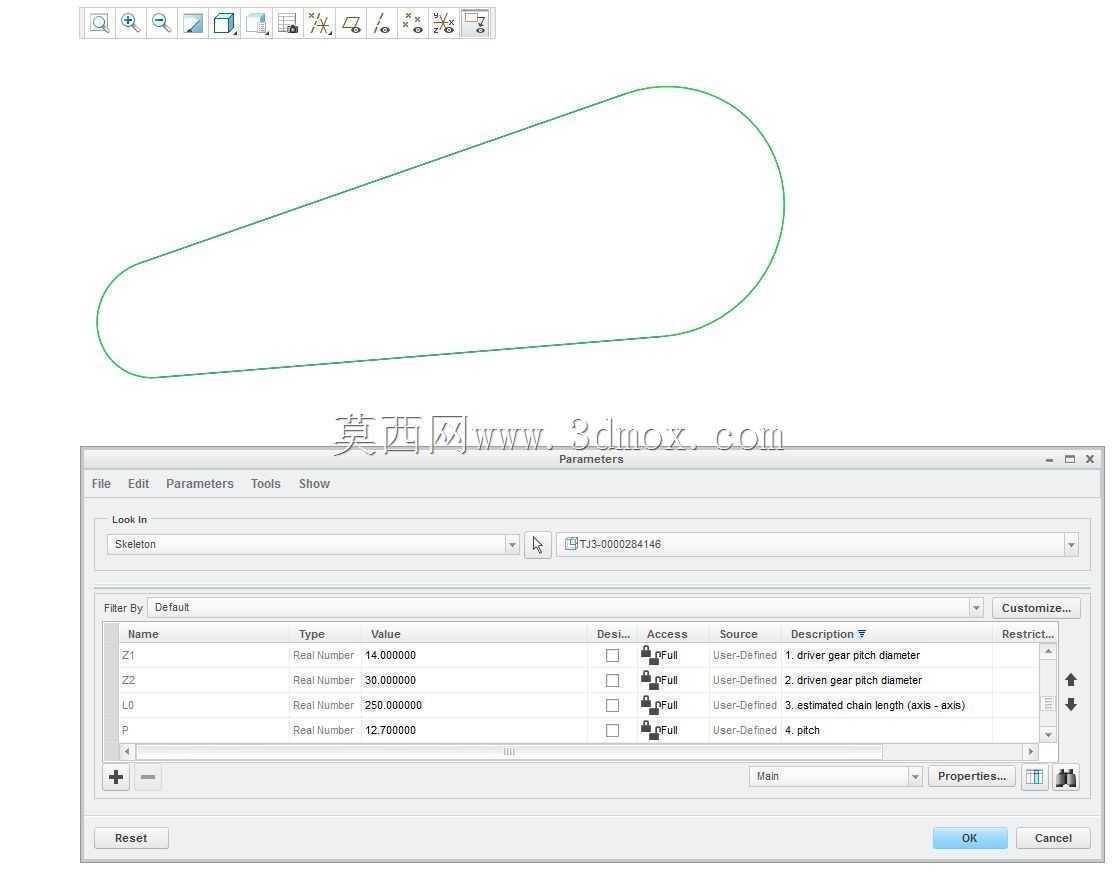Open the Show menu
This screenshot has height=873, width=1117.
314,484
